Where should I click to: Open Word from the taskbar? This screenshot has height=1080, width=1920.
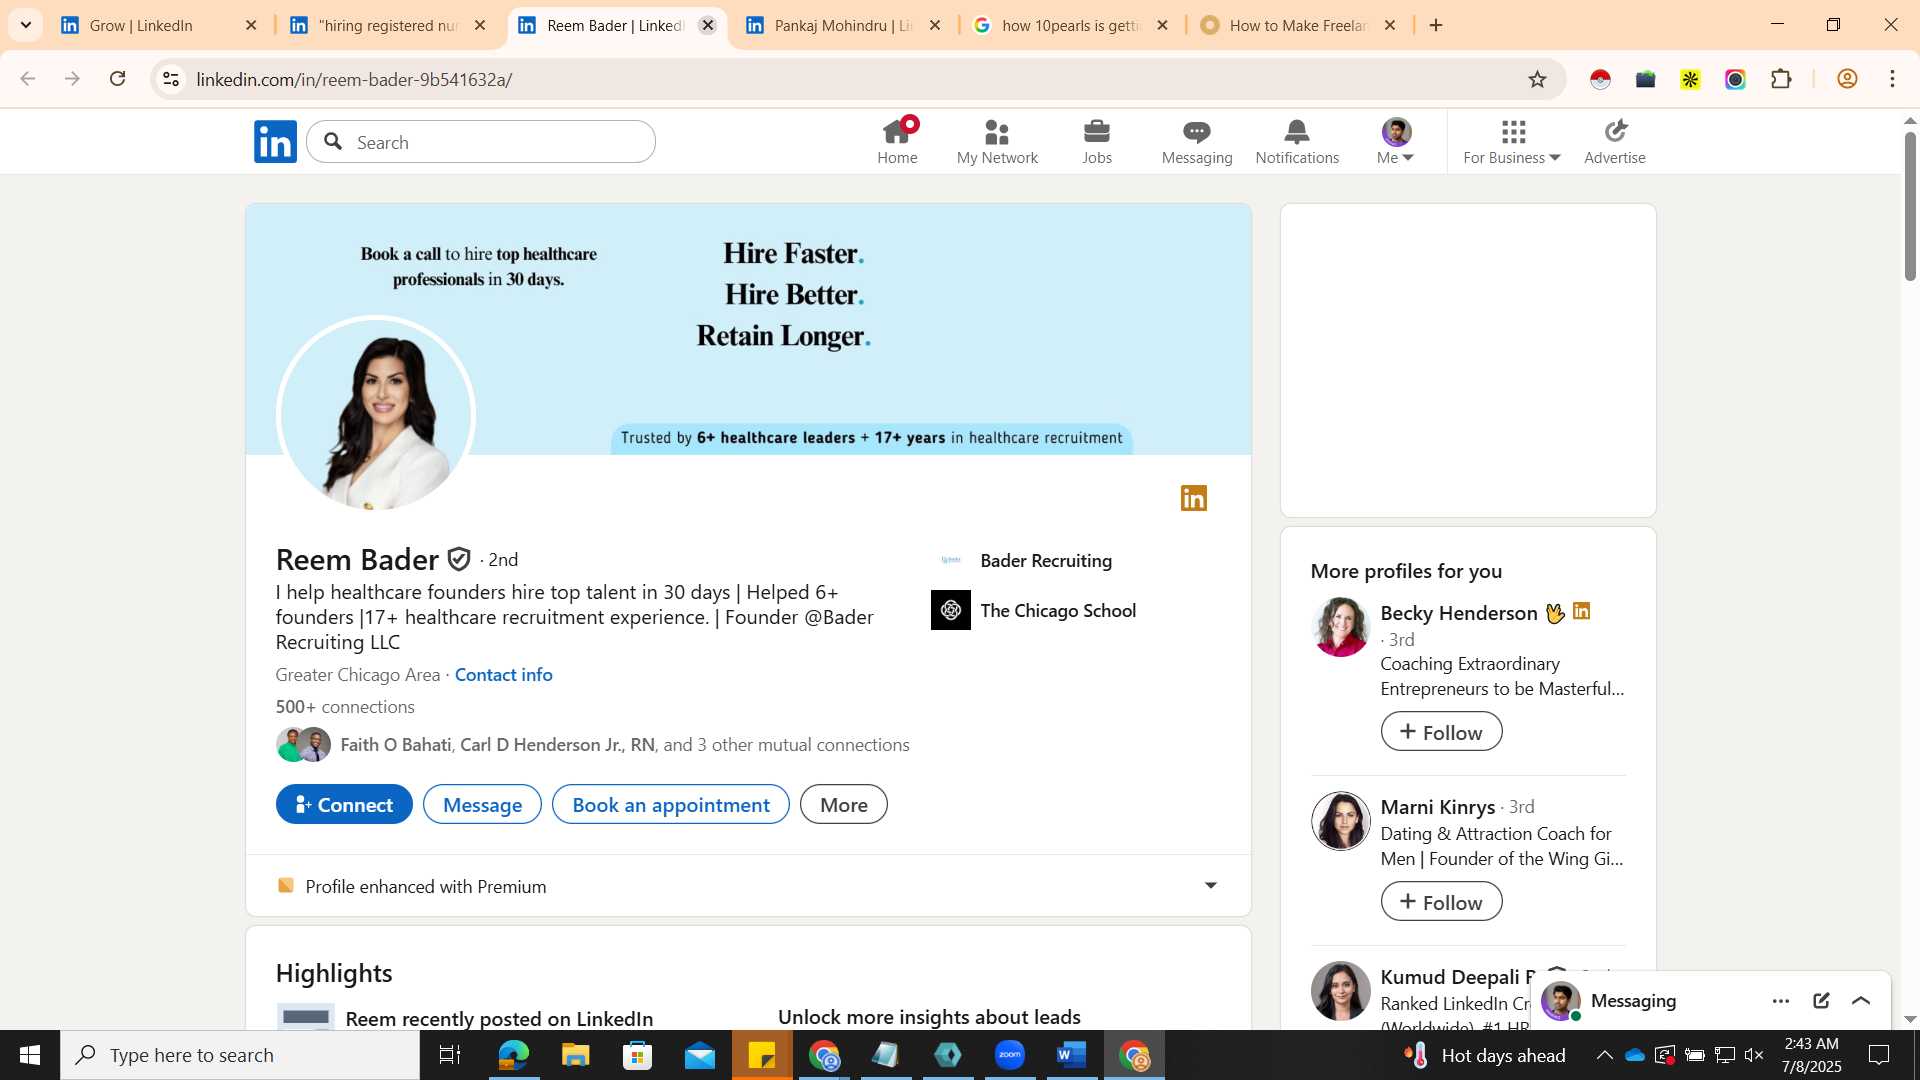1072,1055
